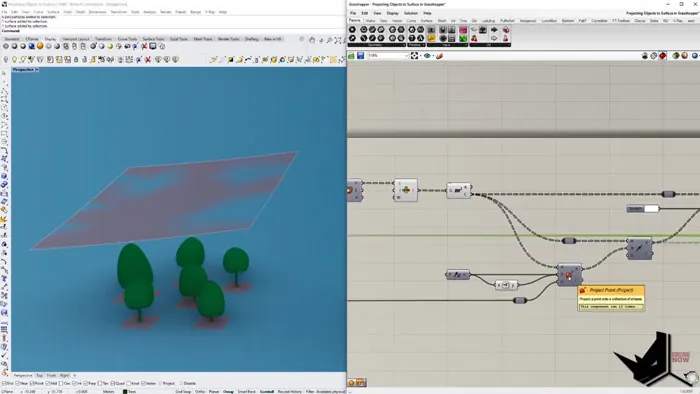
Task: Switch to the Top viewport tab
Action: pos(39,376)
